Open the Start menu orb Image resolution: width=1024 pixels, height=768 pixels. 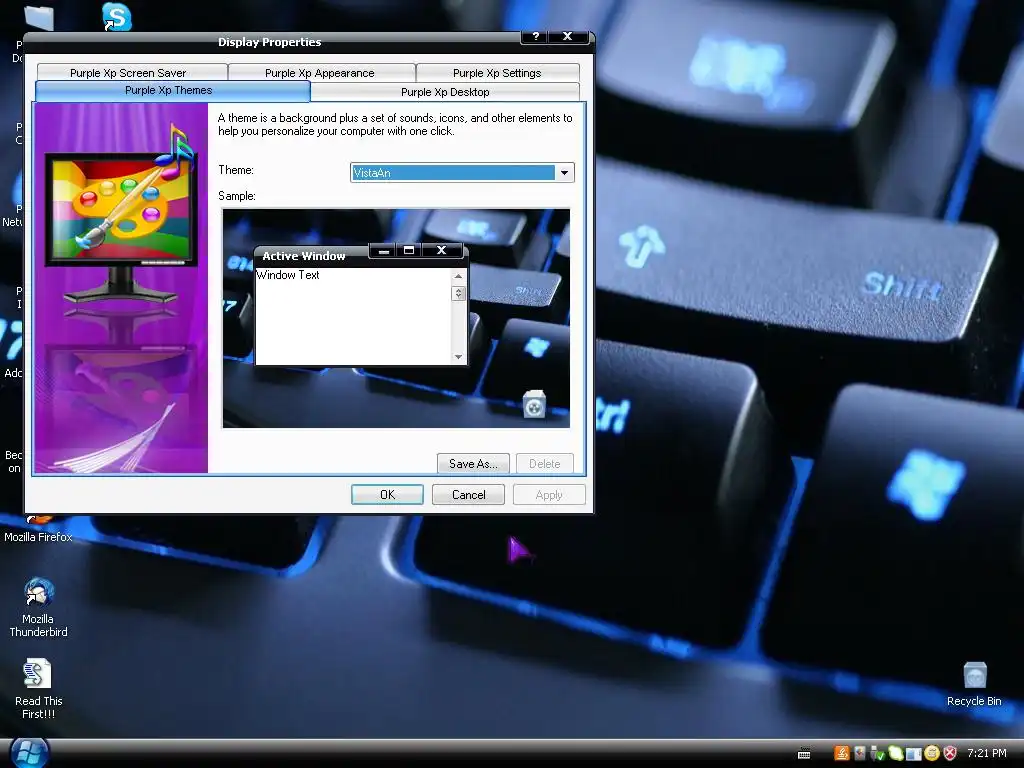coord(29,753)
